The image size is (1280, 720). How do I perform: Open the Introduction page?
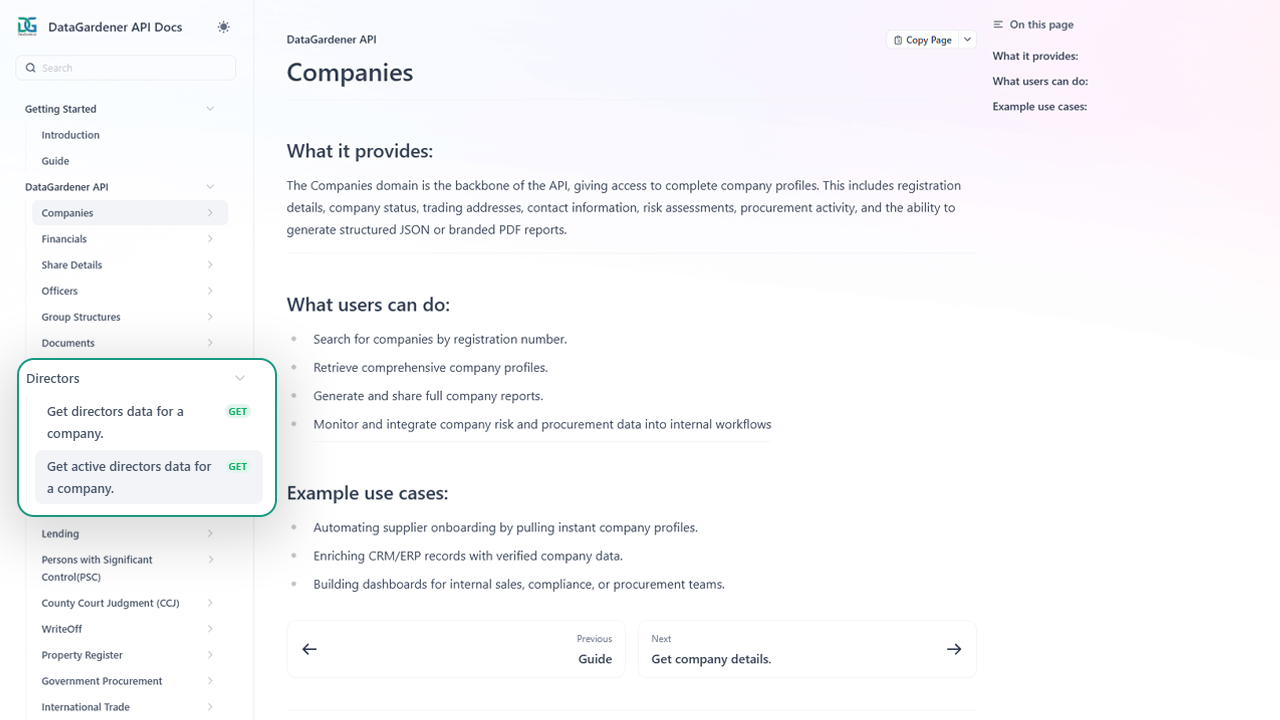(x=70, y=135)
